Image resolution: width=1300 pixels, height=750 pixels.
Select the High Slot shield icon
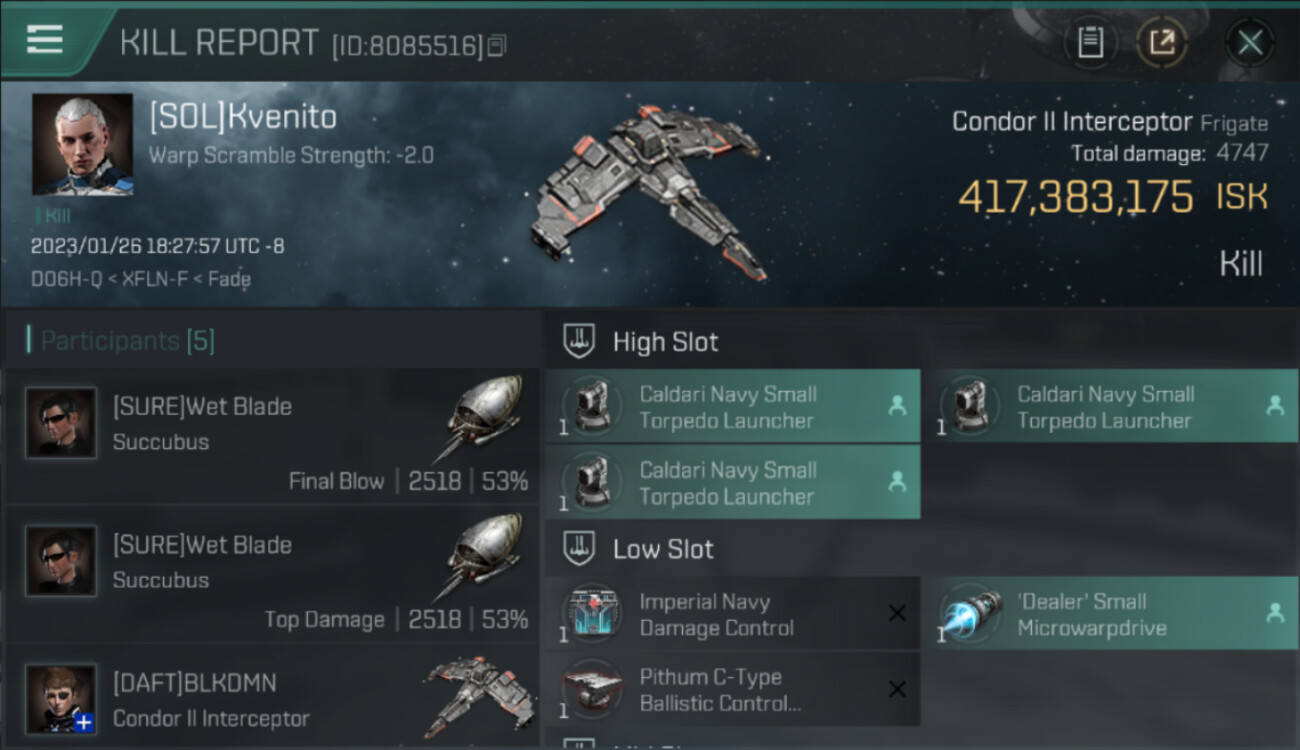pyautogui.click(x=578, y=341)
